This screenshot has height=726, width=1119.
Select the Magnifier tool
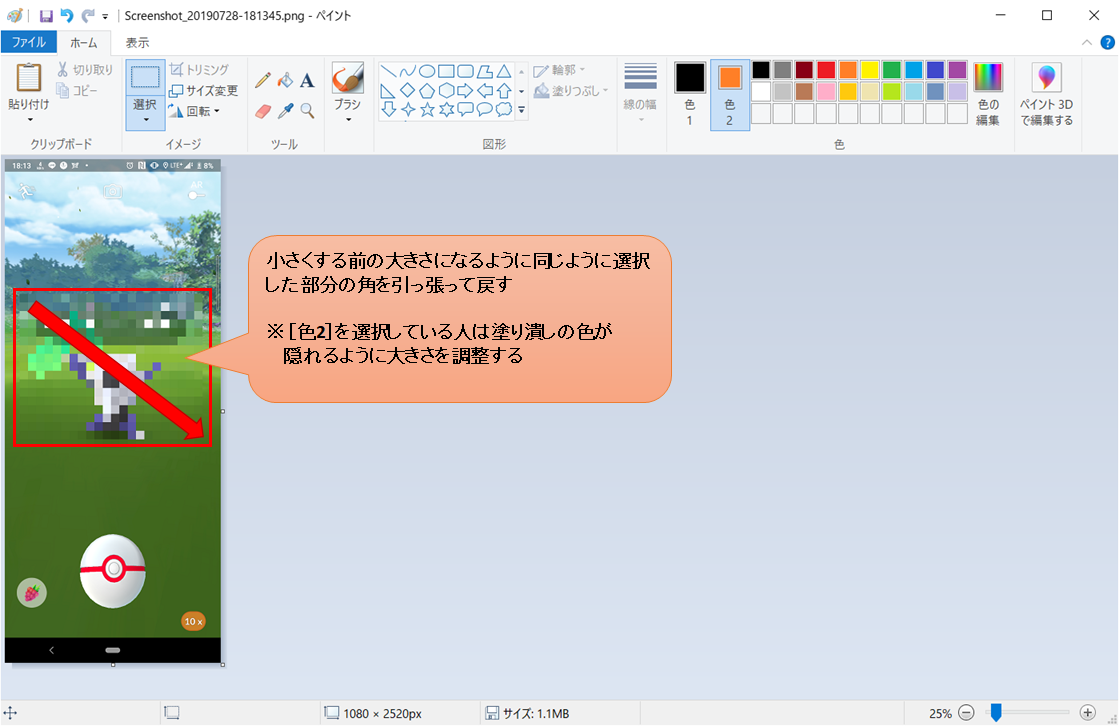(x=306, y=110)
